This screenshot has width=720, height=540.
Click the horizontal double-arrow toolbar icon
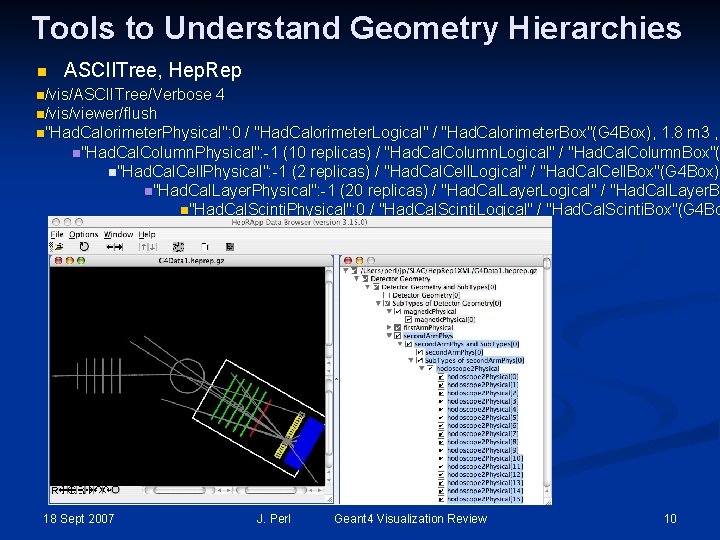[114, 247]
